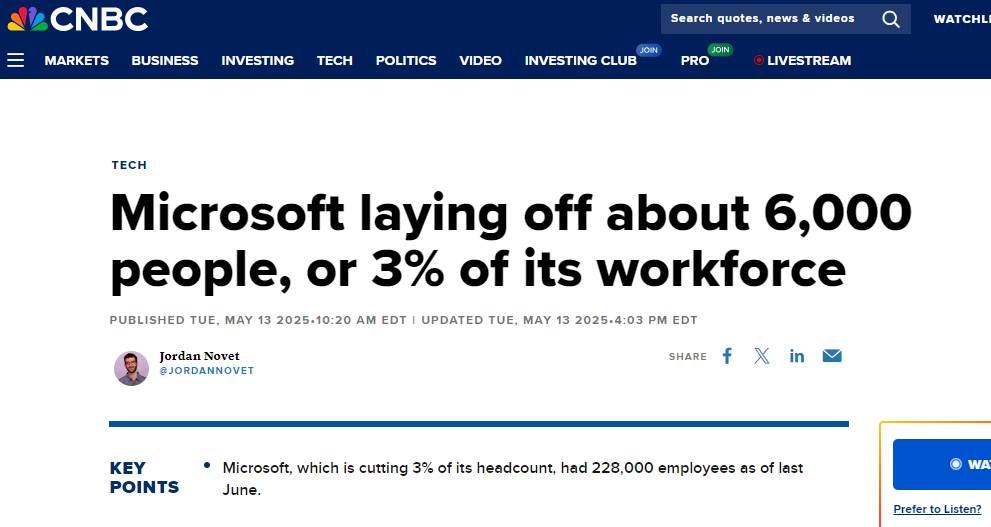
Task: Share article on Facebook
Action: pos(727,356)
